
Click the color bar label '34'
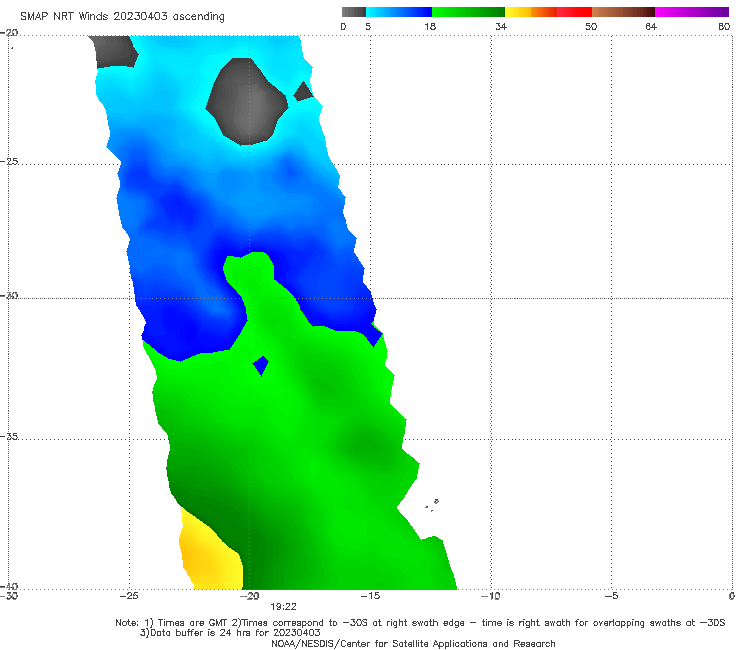click(x=501, y=26)
